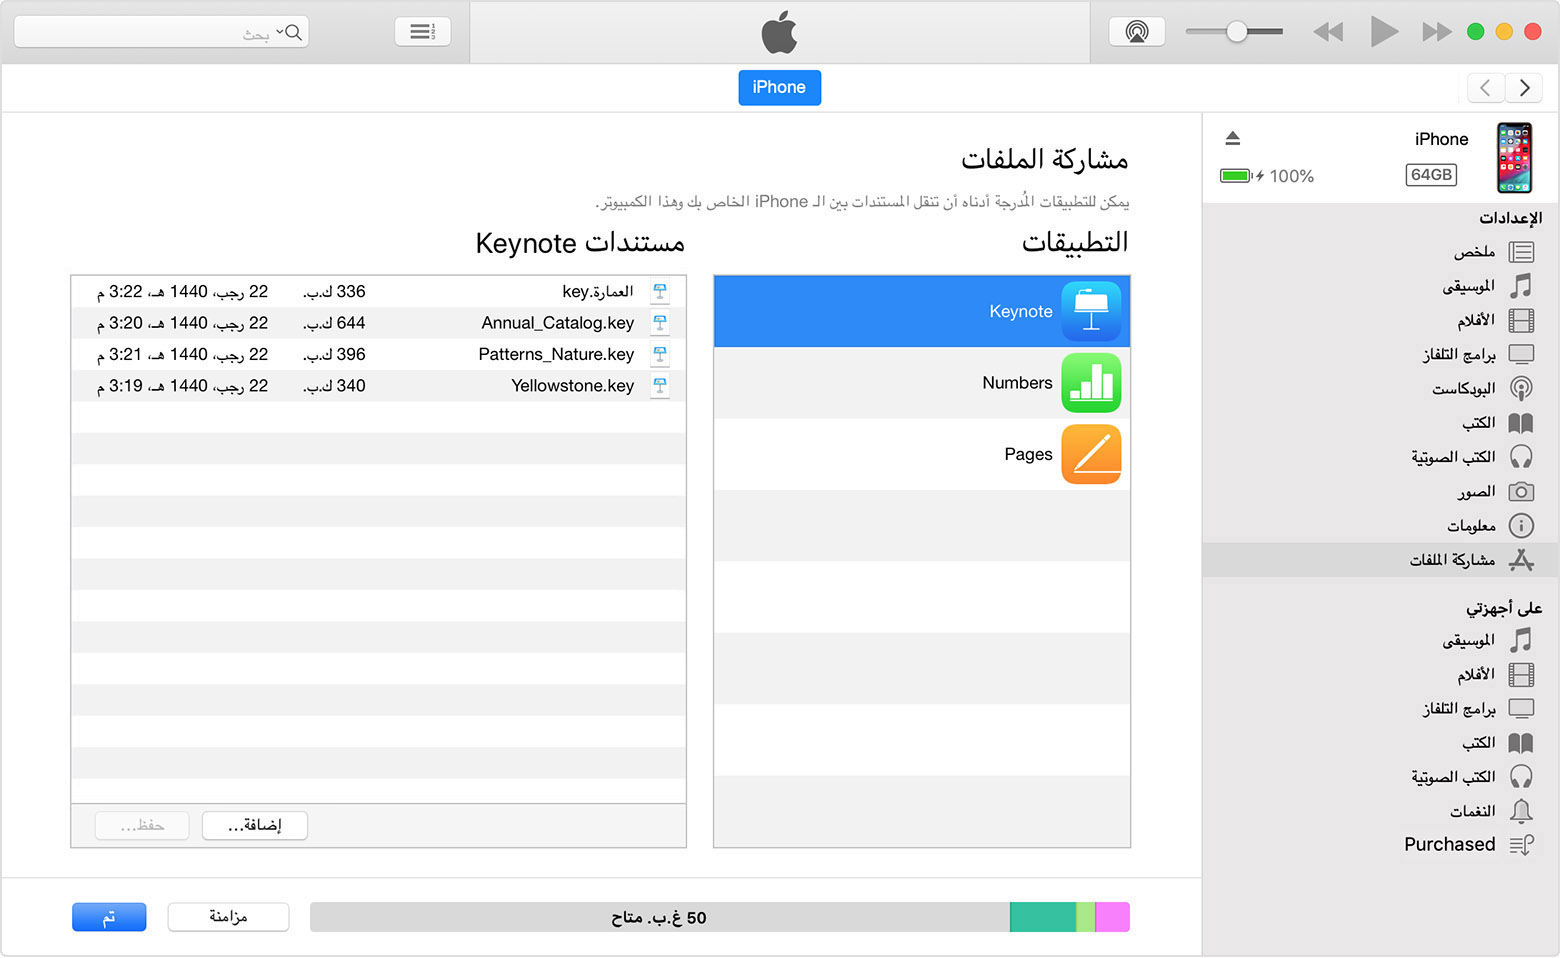This screenshot has height=958, width=1560.
Task: Open الصور photos in sidebar
Action: [x=1380, y=491]
